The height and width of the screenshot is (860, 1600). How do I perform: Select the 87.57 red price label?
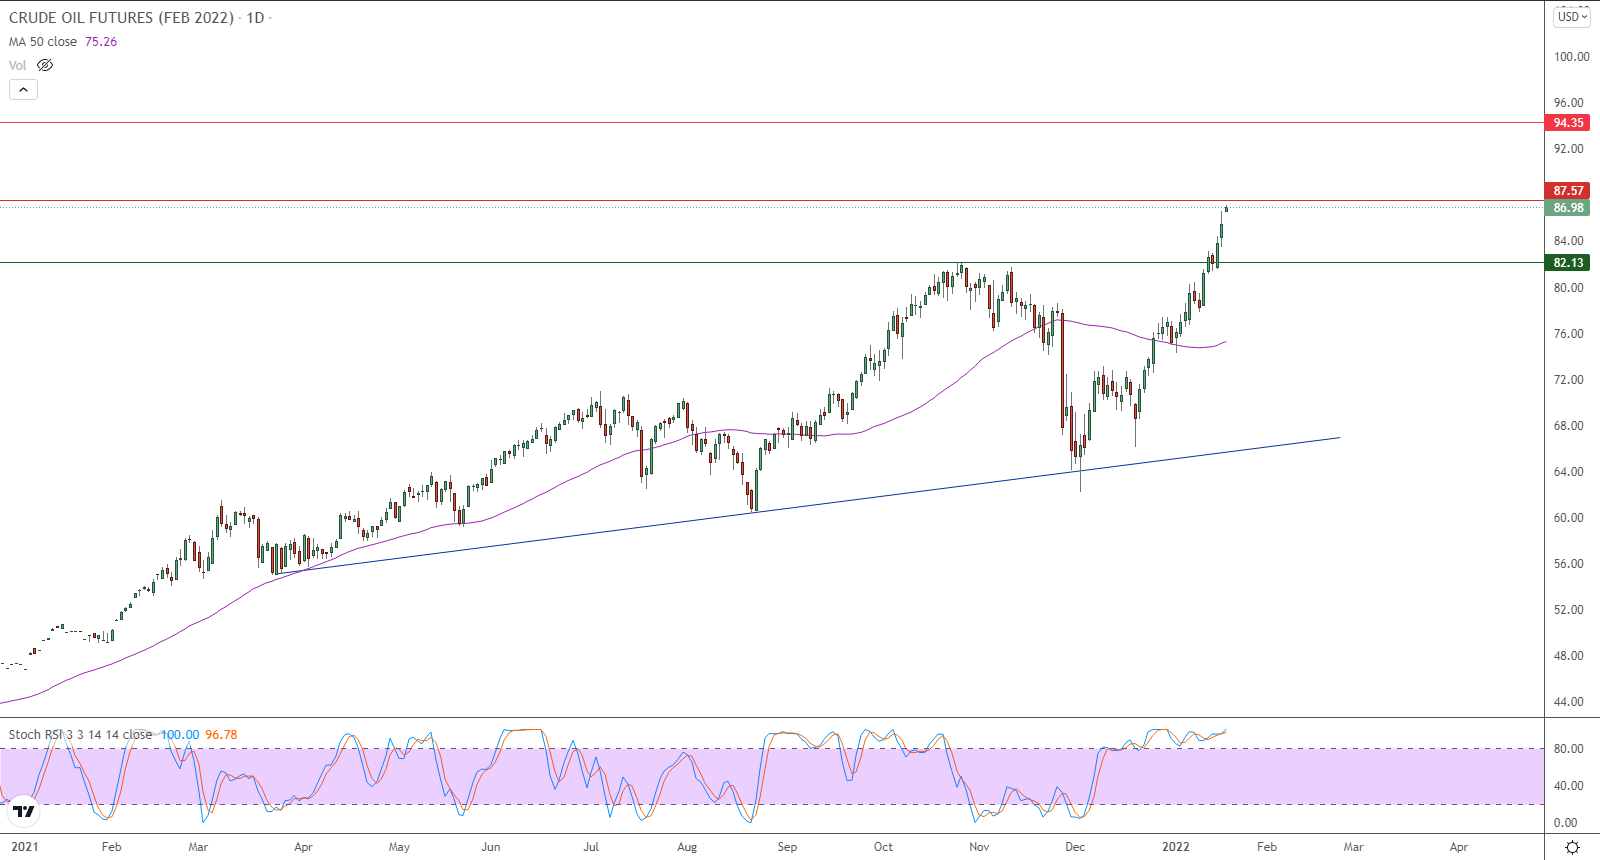(1568, 191)
